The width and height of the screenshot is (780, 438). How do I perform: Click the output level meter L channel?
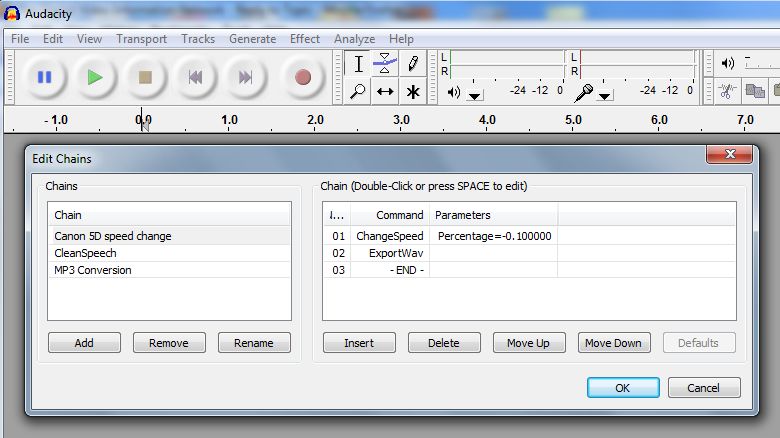(x=507, y=57)
